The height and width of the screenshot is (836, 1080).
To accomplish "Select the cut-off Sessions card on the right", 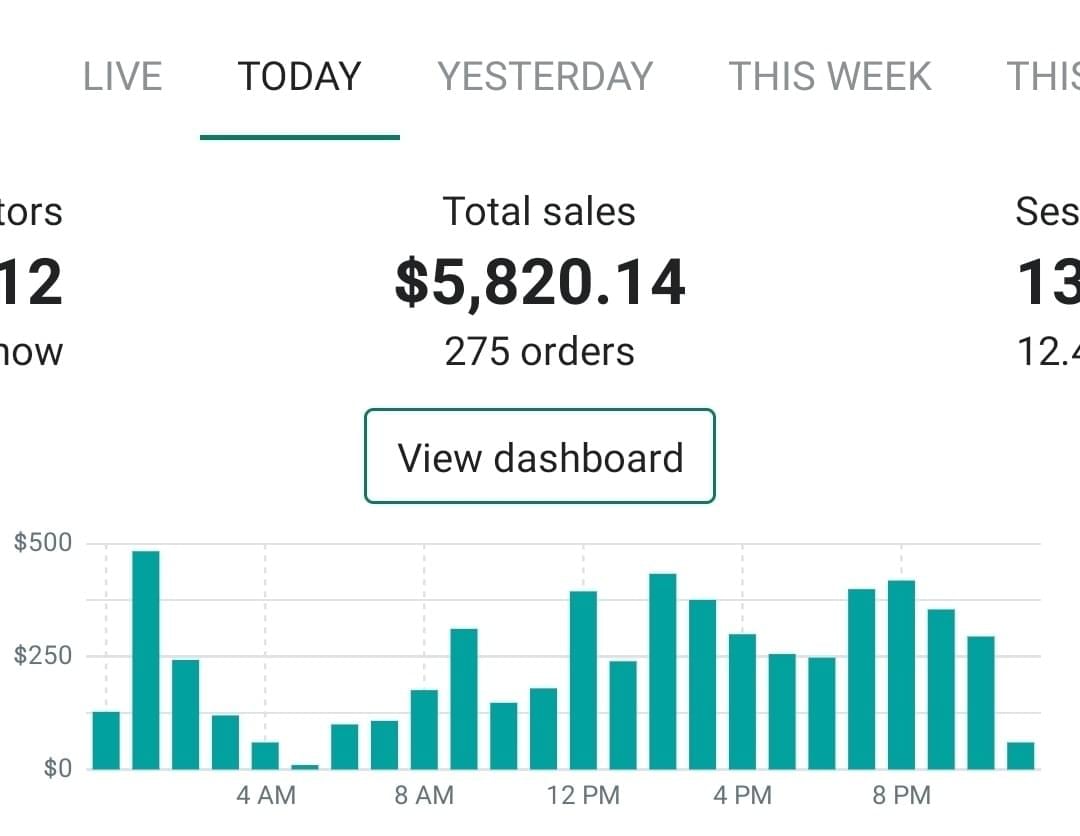I will pos(1047,282).
